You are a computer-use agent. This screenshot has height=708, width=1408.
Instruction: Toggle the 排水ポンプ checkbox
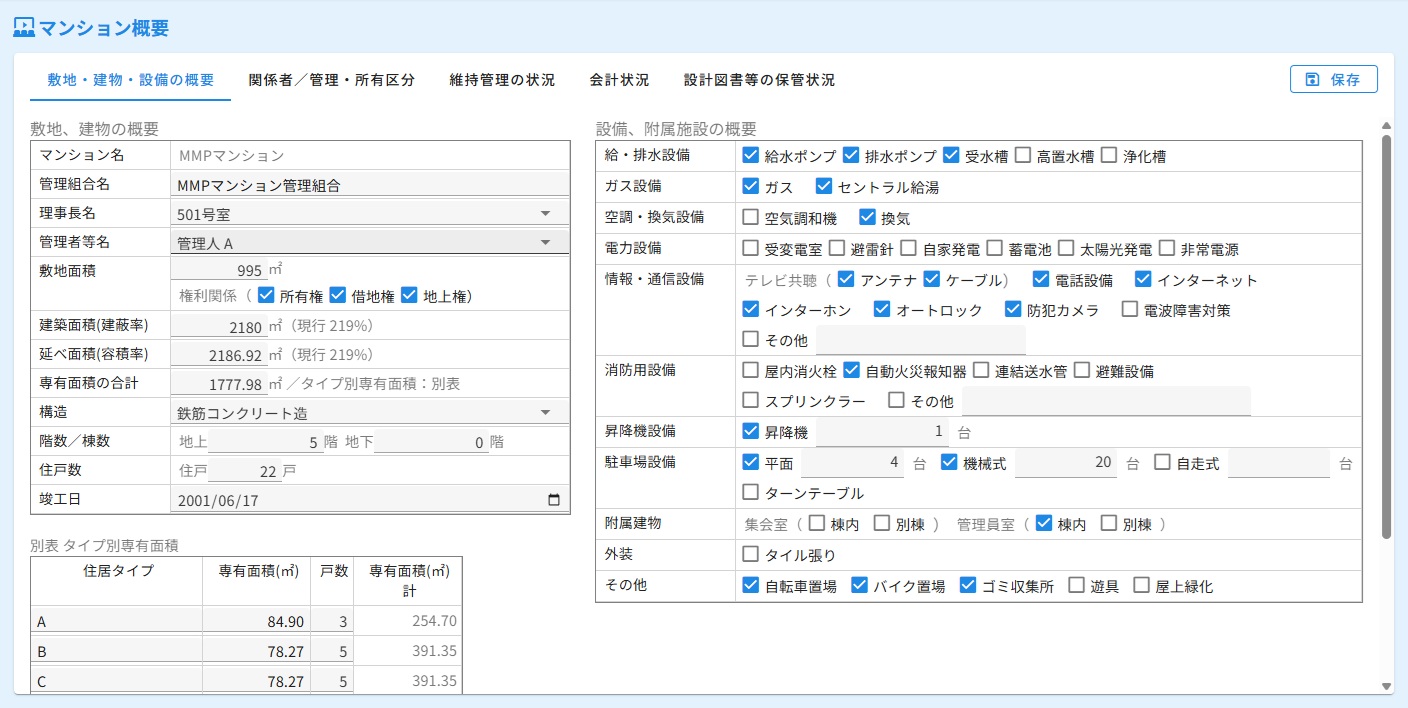pos(851,155)
